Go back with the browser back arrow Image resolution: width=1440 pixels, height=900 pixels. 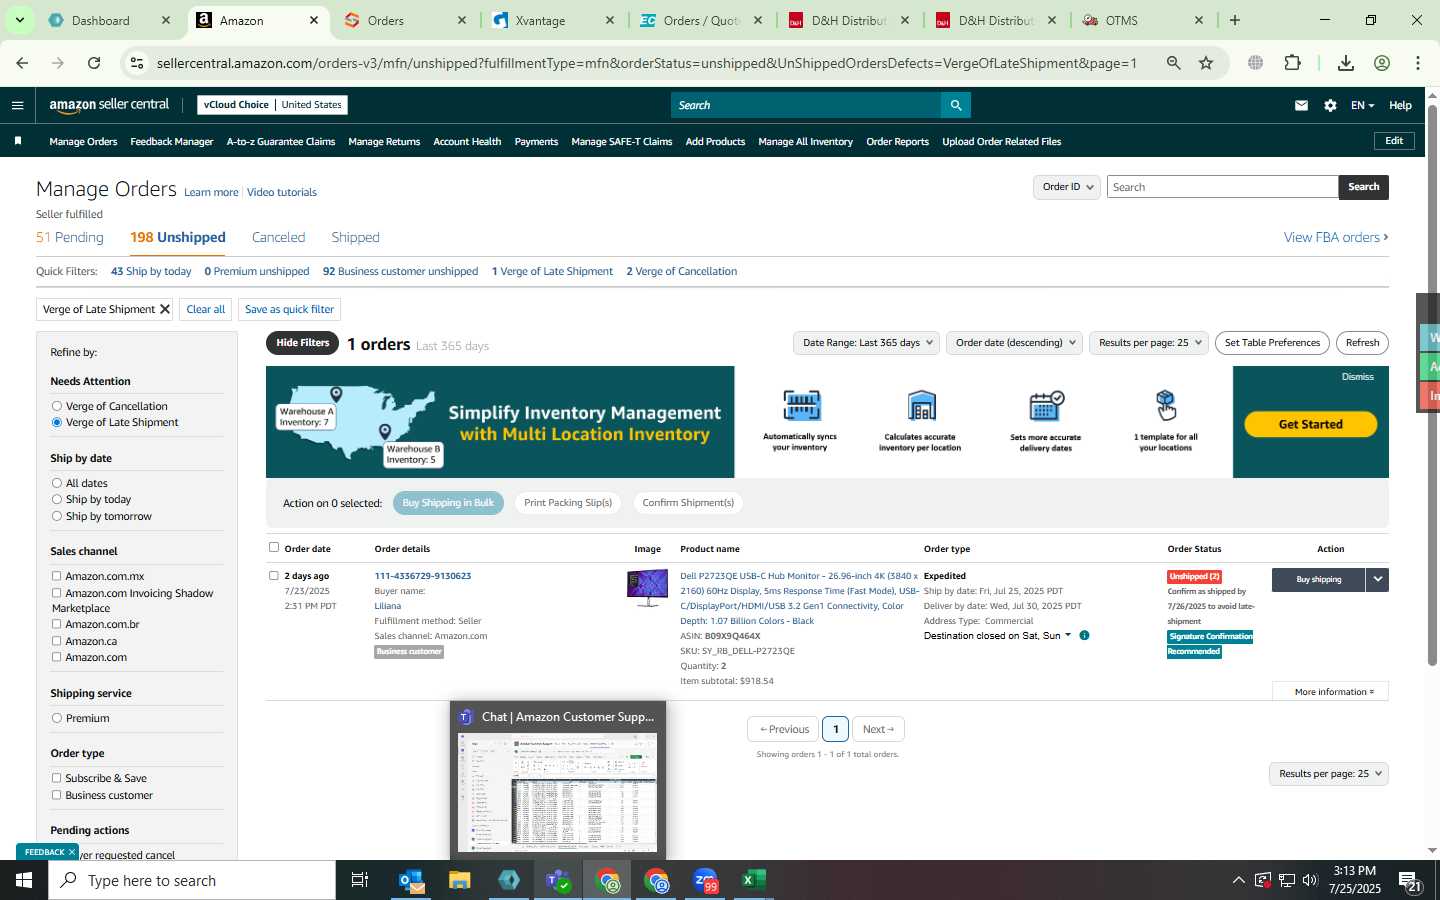click(22, 63)
